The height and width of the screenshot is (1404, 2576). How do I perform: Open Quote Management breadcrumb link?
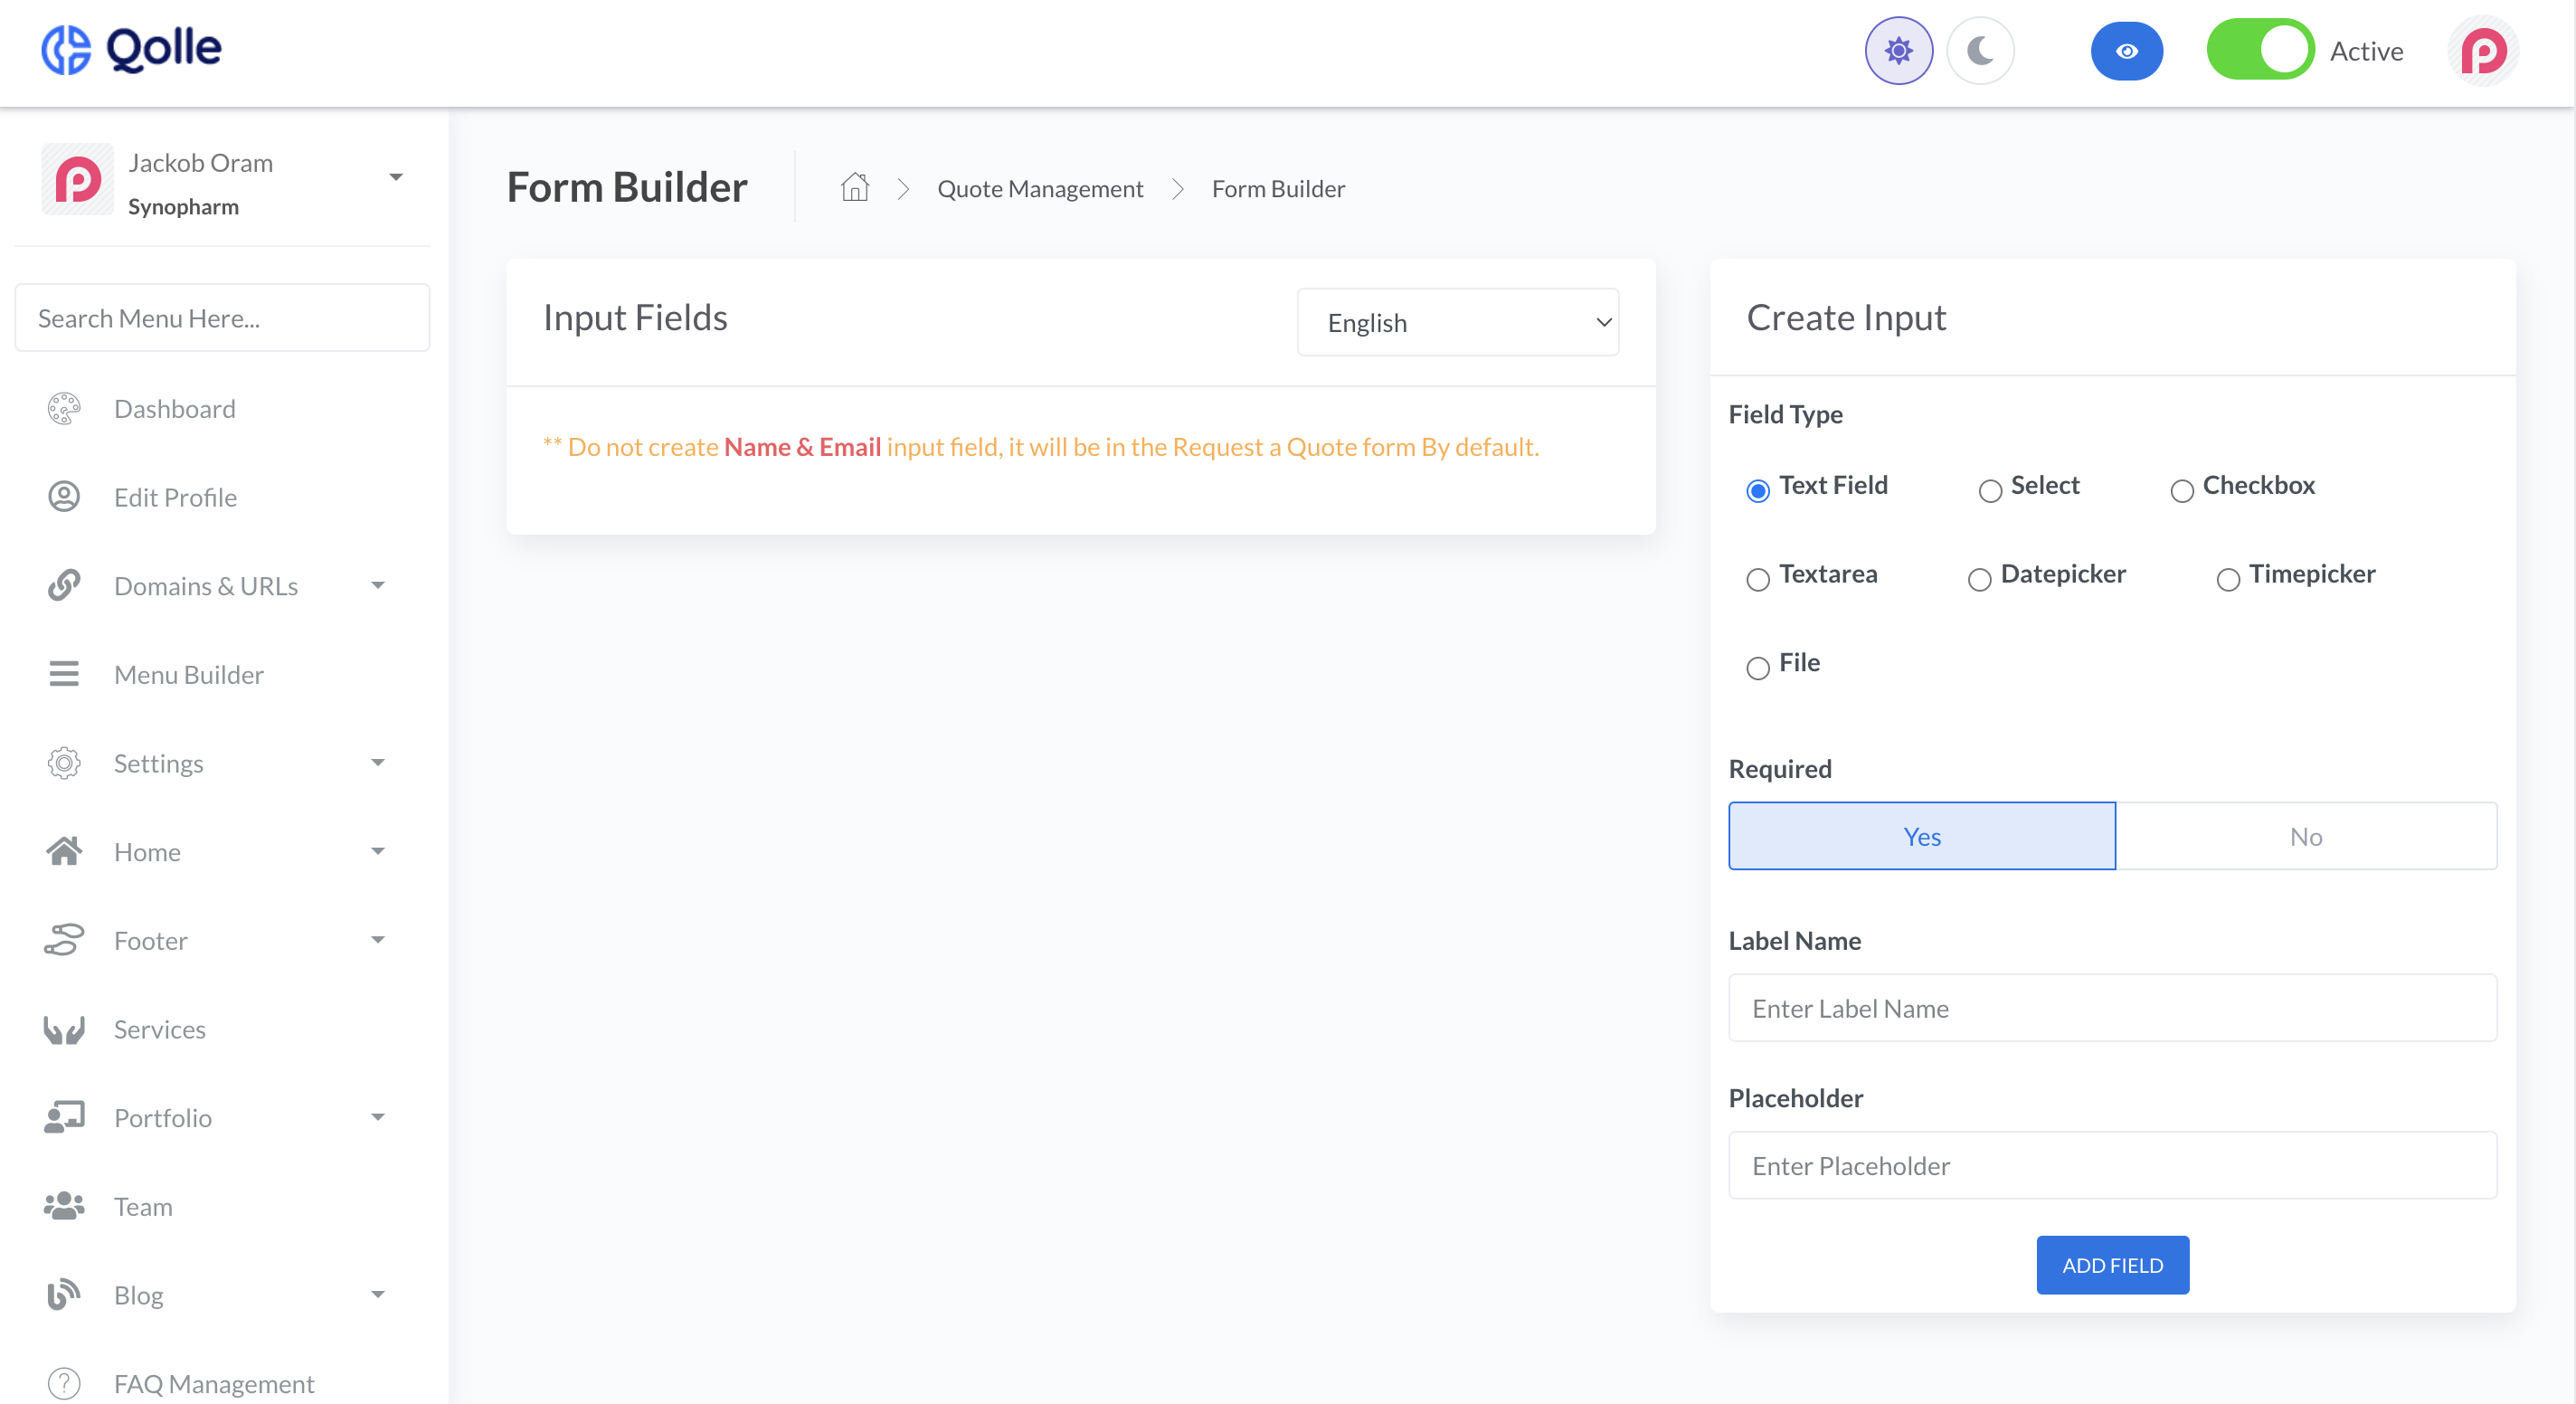(1039, 188)
